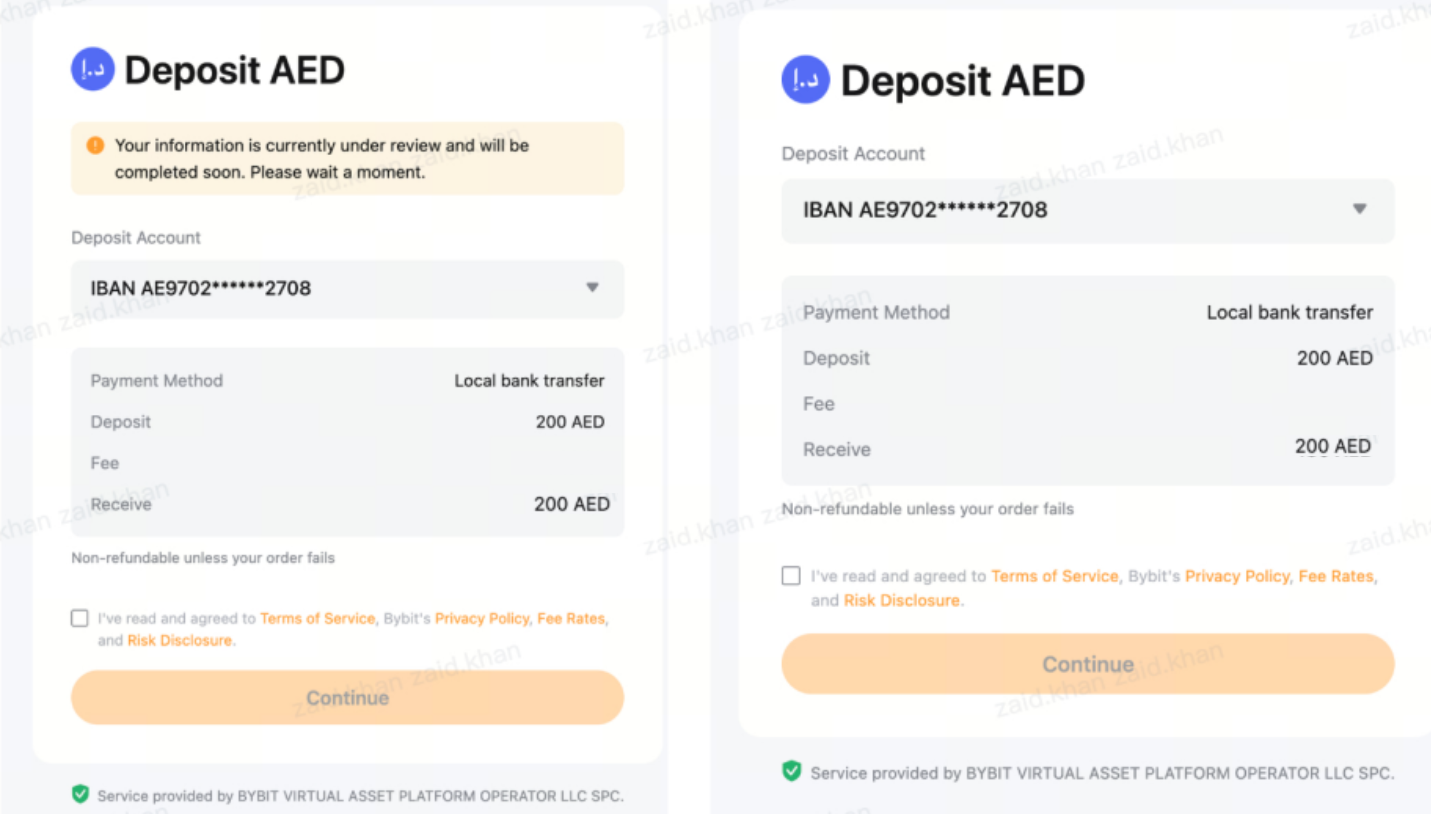Screen dimensions: 1431x814
Task: Tick the agreement checkbox in right panel
Action: tap(791, 576)
